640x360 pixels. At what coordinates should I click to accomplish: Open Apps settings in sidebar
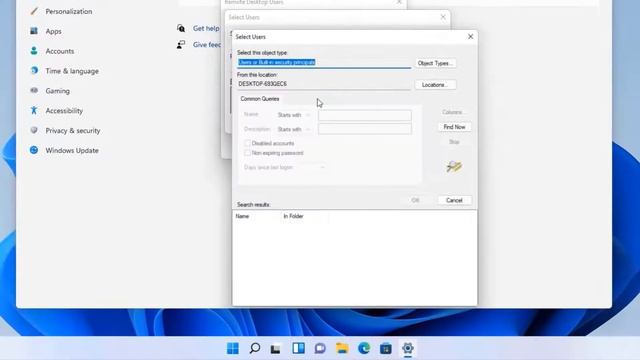click(x=53, y=31)
